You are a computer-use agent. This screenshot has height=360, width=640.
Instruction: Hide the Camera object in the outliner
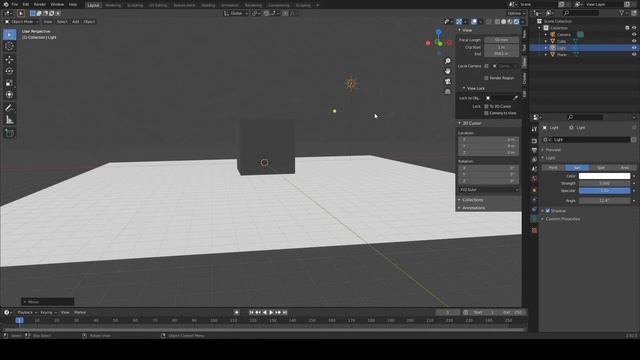pos(634,35)
